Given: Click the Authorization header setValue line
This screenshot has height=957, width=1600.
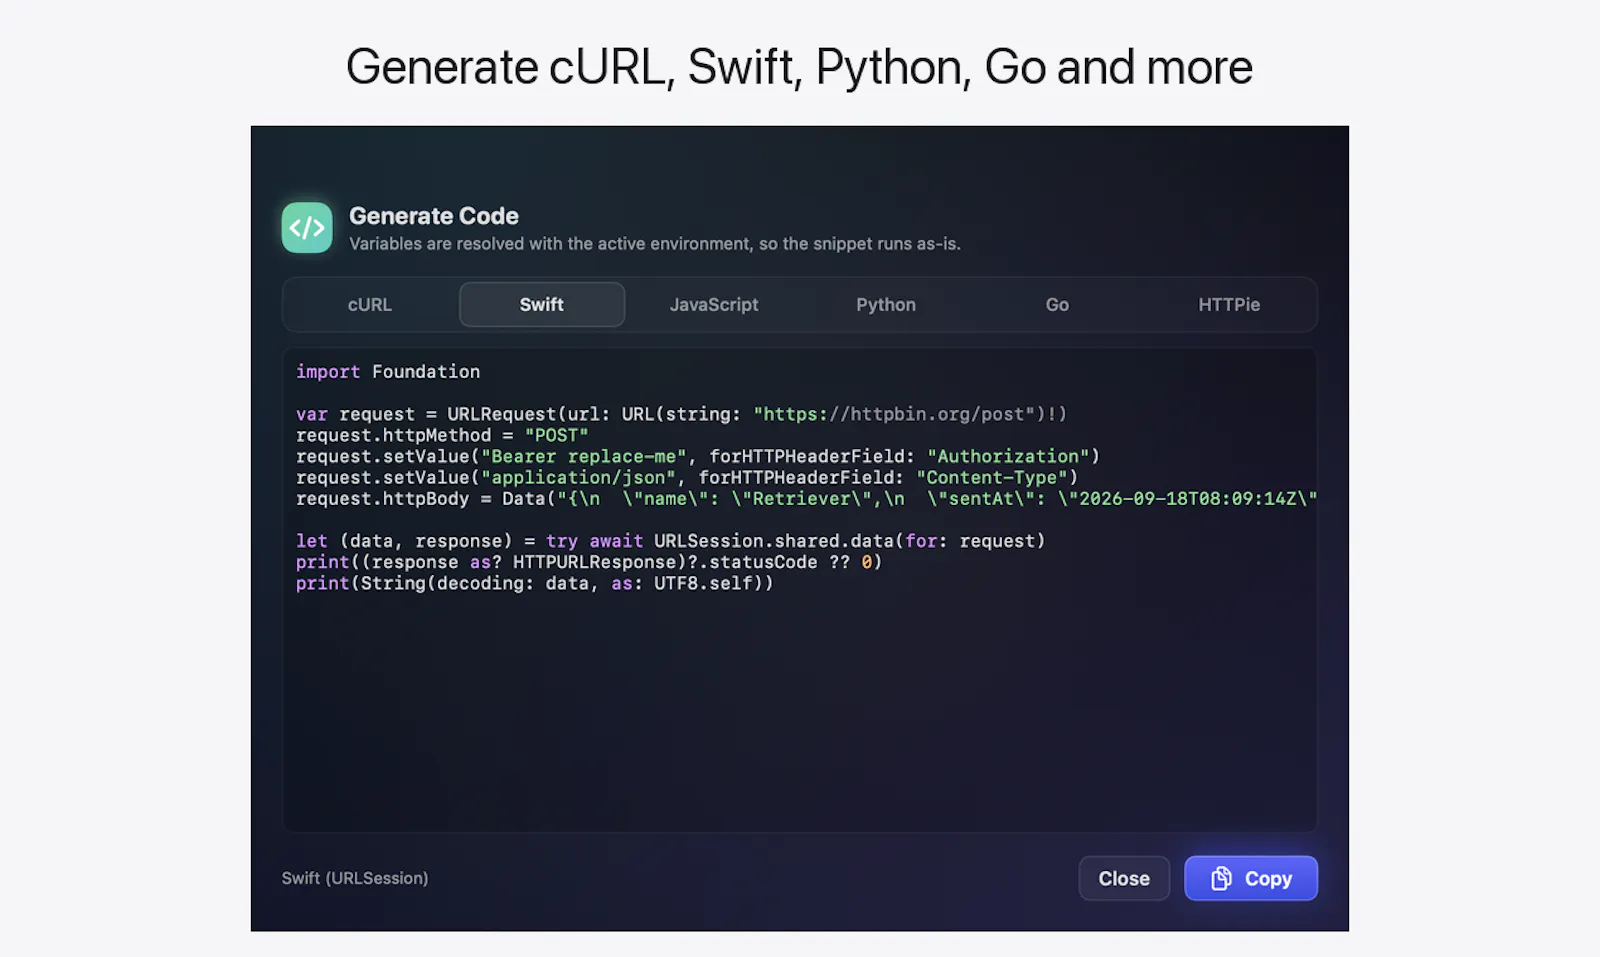Looking at the screenshot, I should click(698, 456).
